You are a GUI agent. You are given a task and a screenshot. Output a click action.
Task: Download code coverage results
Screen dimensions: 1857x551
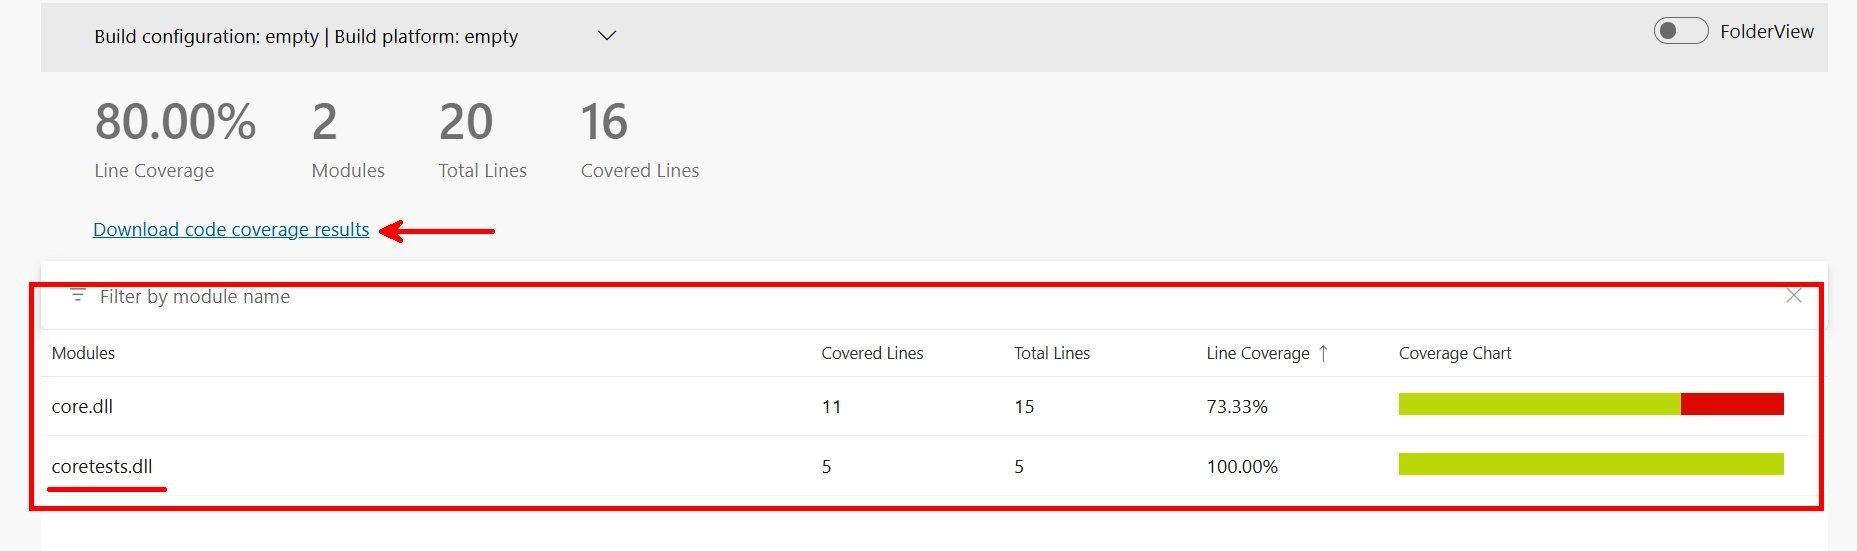pyautogui.click(x=231, y=229)
